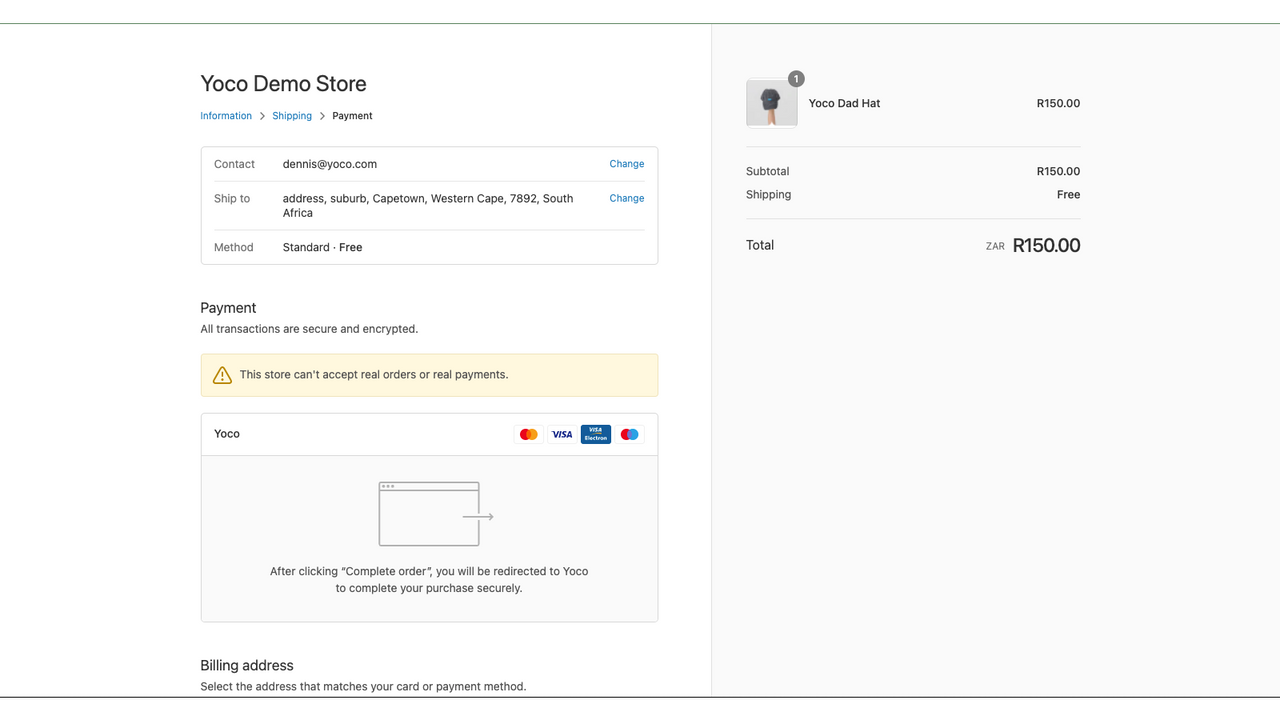
Task: Click the Method row label
Action: coord(234,247)
